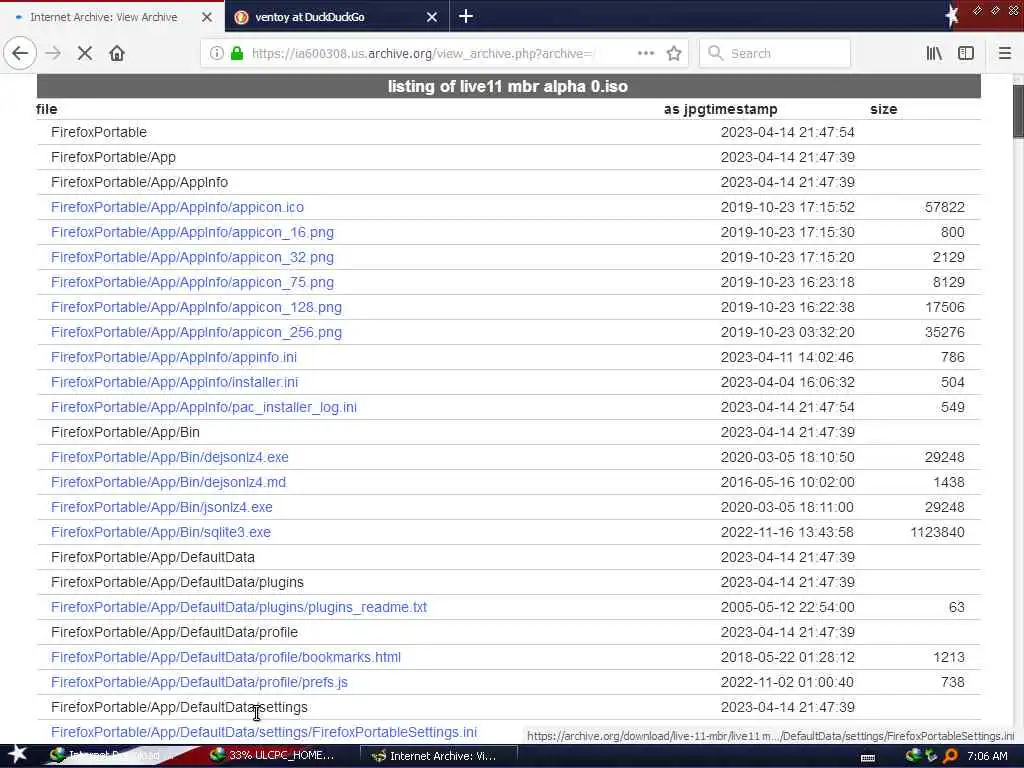Open profile/bookmarks.html link
Screen dimensions: 1024x768
[226, 657]
